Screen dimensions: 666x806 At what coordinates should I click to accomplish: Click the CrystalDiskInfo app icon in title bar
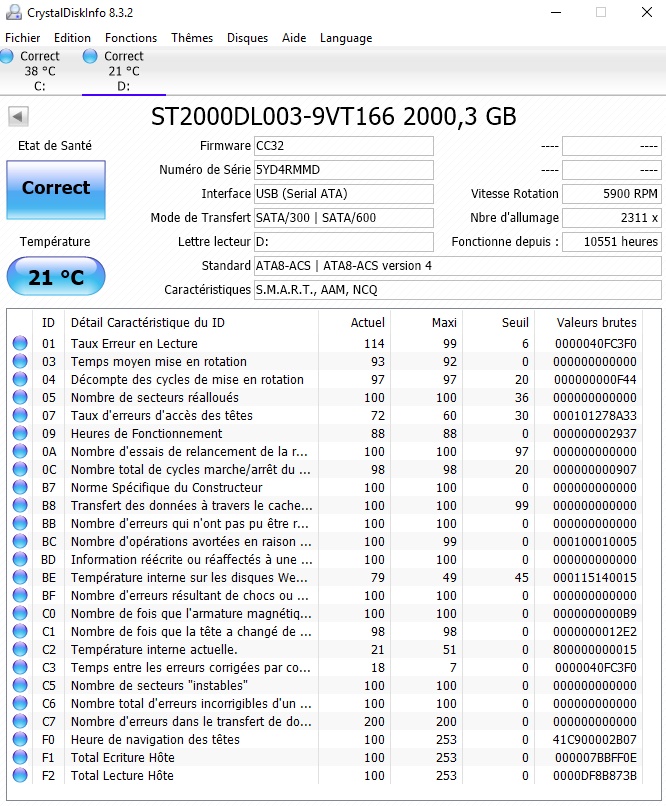(x=12, y=12)
